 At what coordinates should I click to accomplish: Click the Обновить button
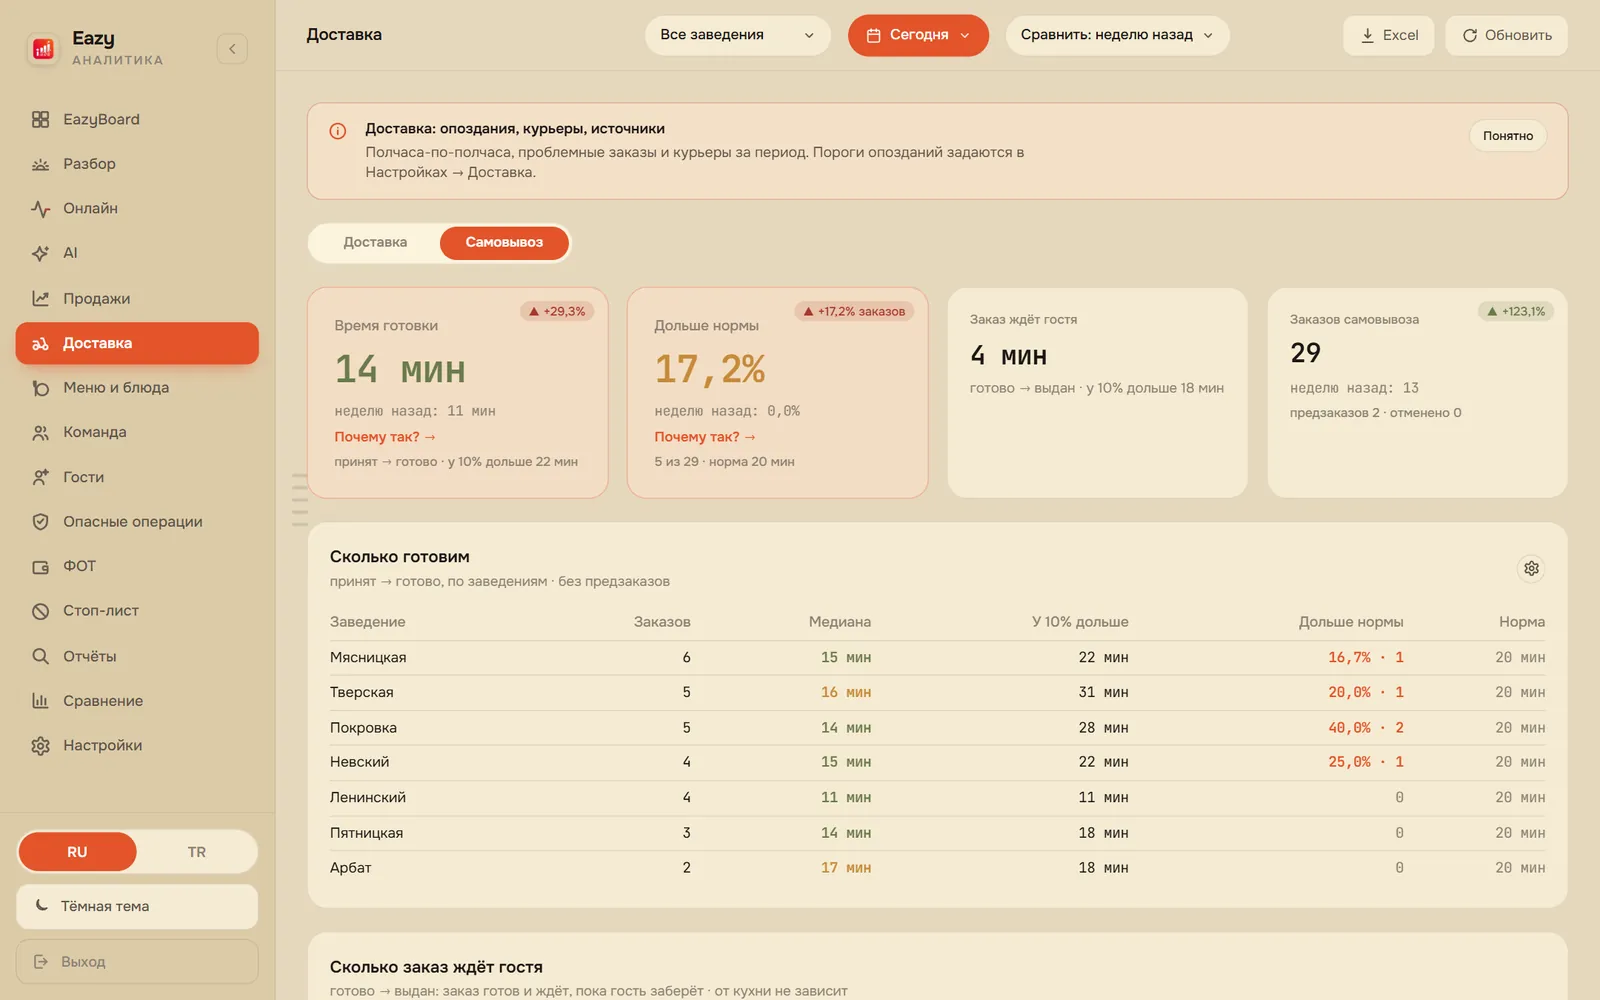1506,35
